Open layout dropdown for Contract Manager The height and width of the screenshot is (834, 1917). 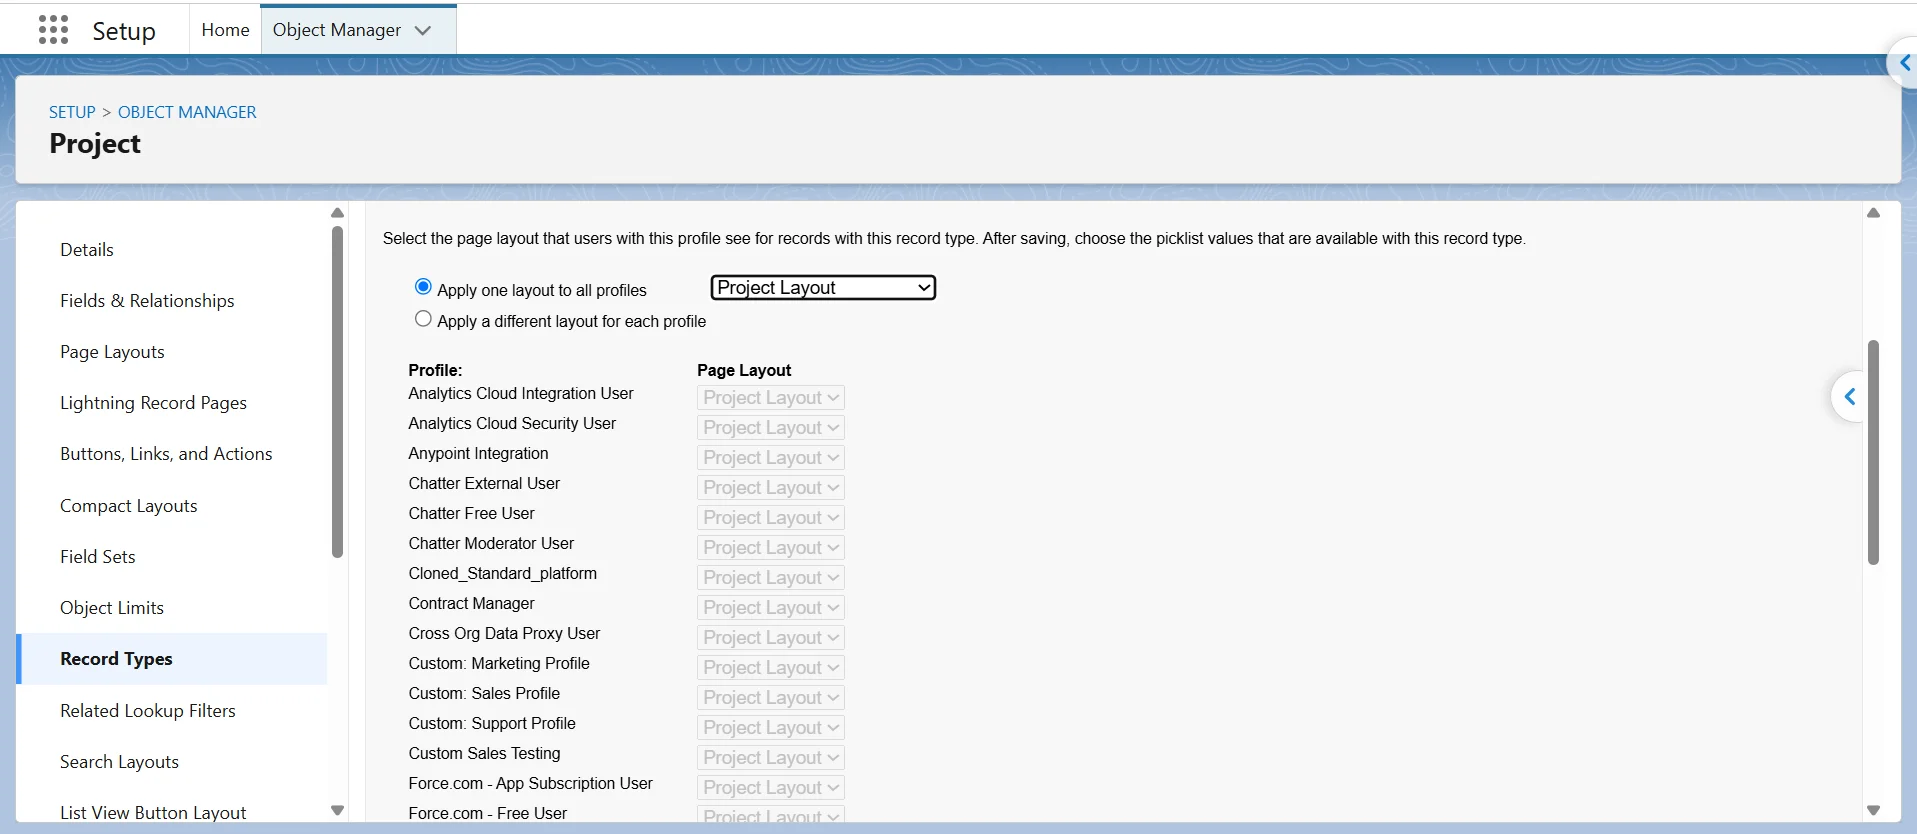(770, 608)
